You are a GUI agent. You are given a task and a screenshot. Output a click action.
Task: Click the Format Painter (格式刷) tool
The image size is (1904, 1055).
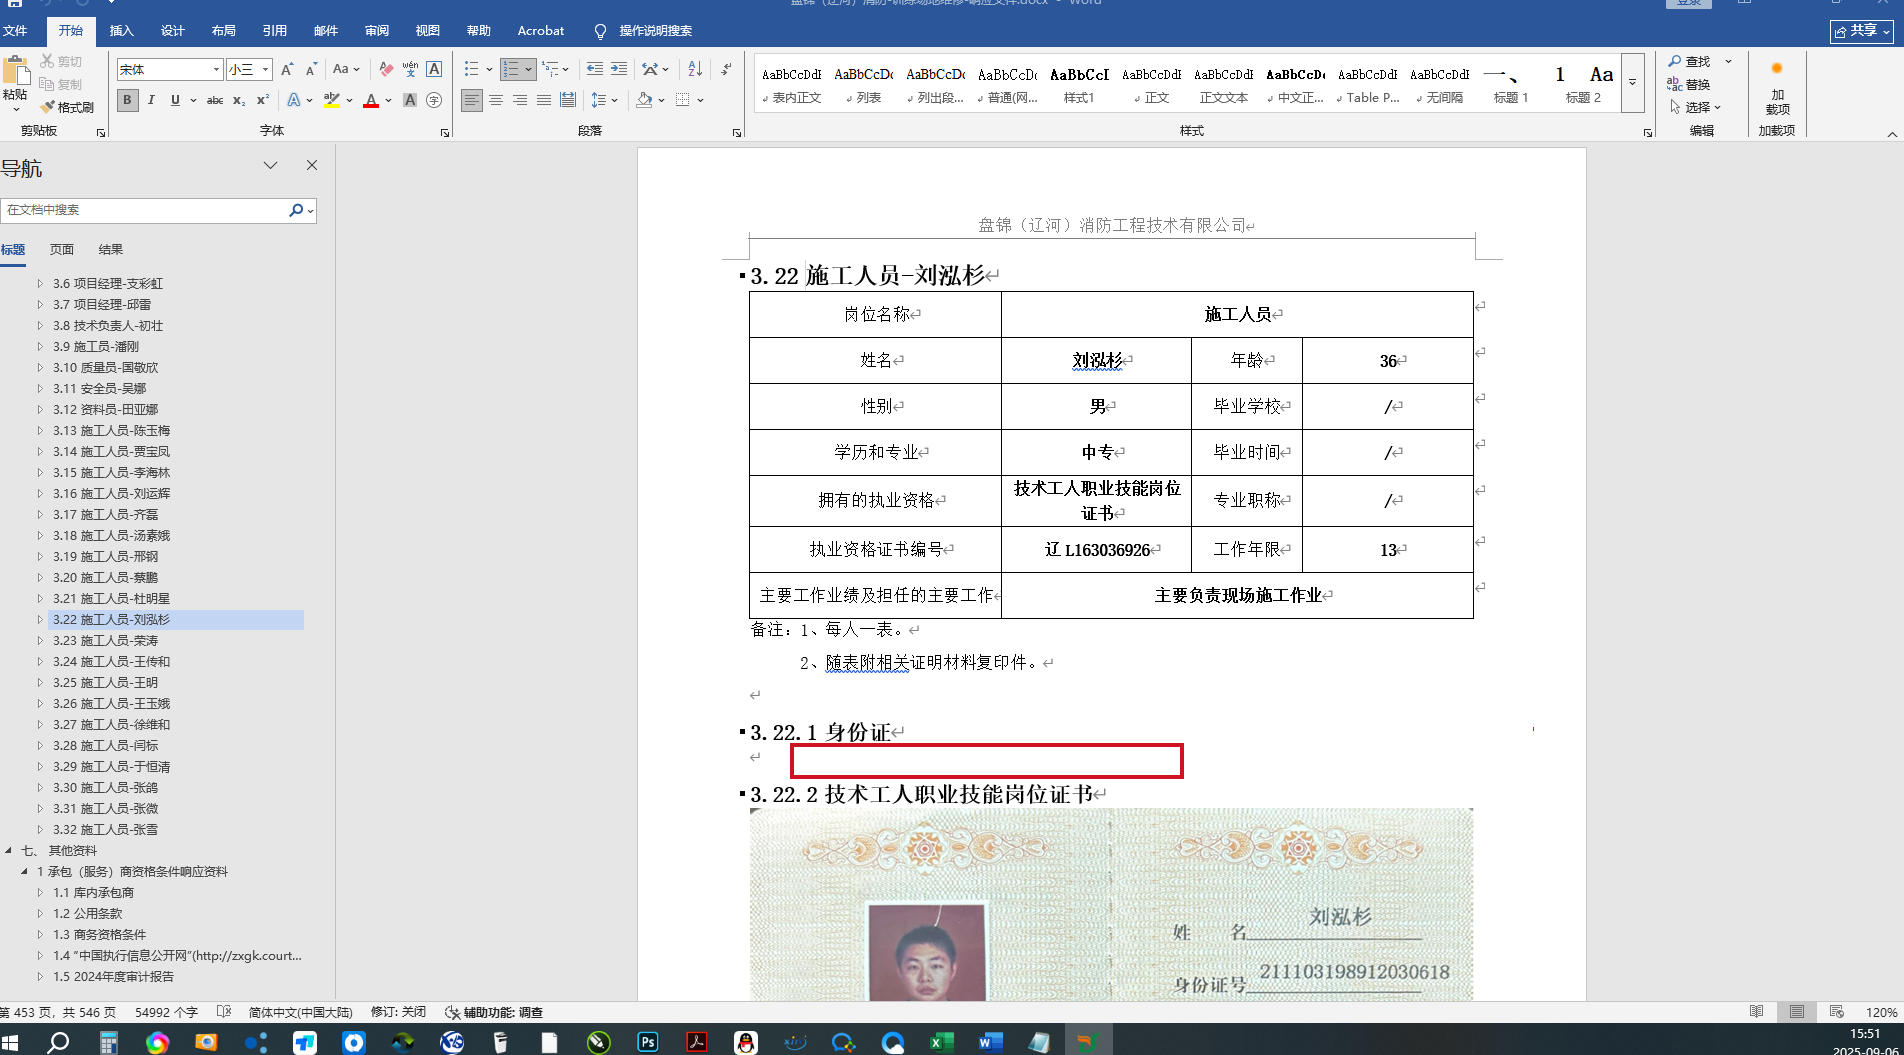pos(66,107)
